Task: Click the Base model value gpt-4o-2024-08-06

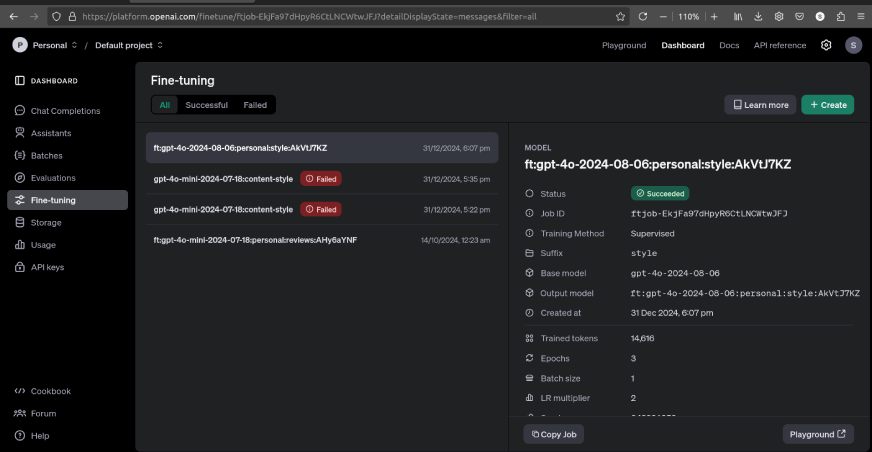Action: pos(675,273)
